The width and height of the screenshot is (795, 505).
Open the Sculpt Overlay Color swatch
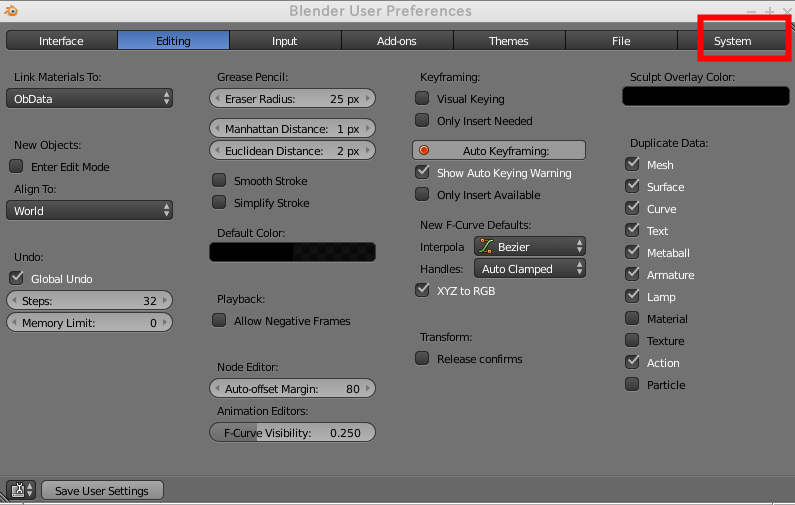706,96
